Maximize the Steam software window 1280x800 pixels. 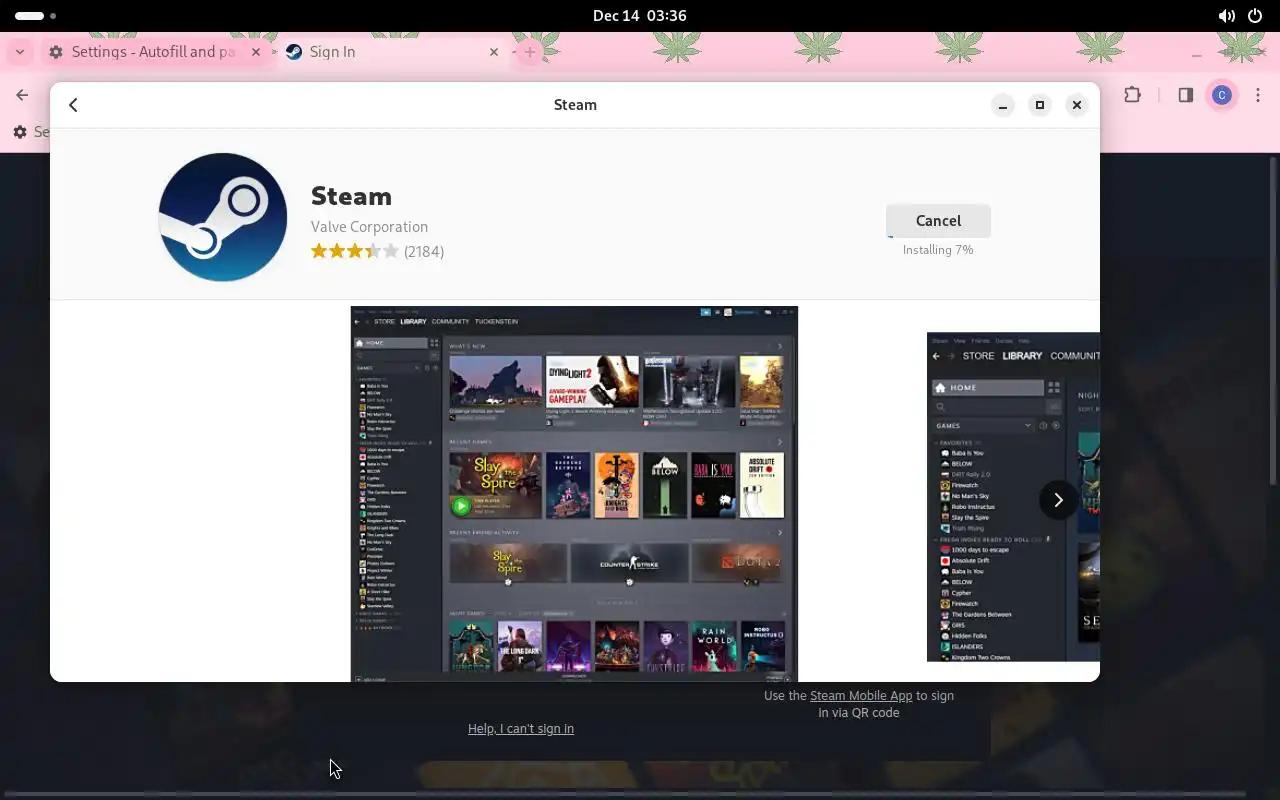coord(1040,105)
